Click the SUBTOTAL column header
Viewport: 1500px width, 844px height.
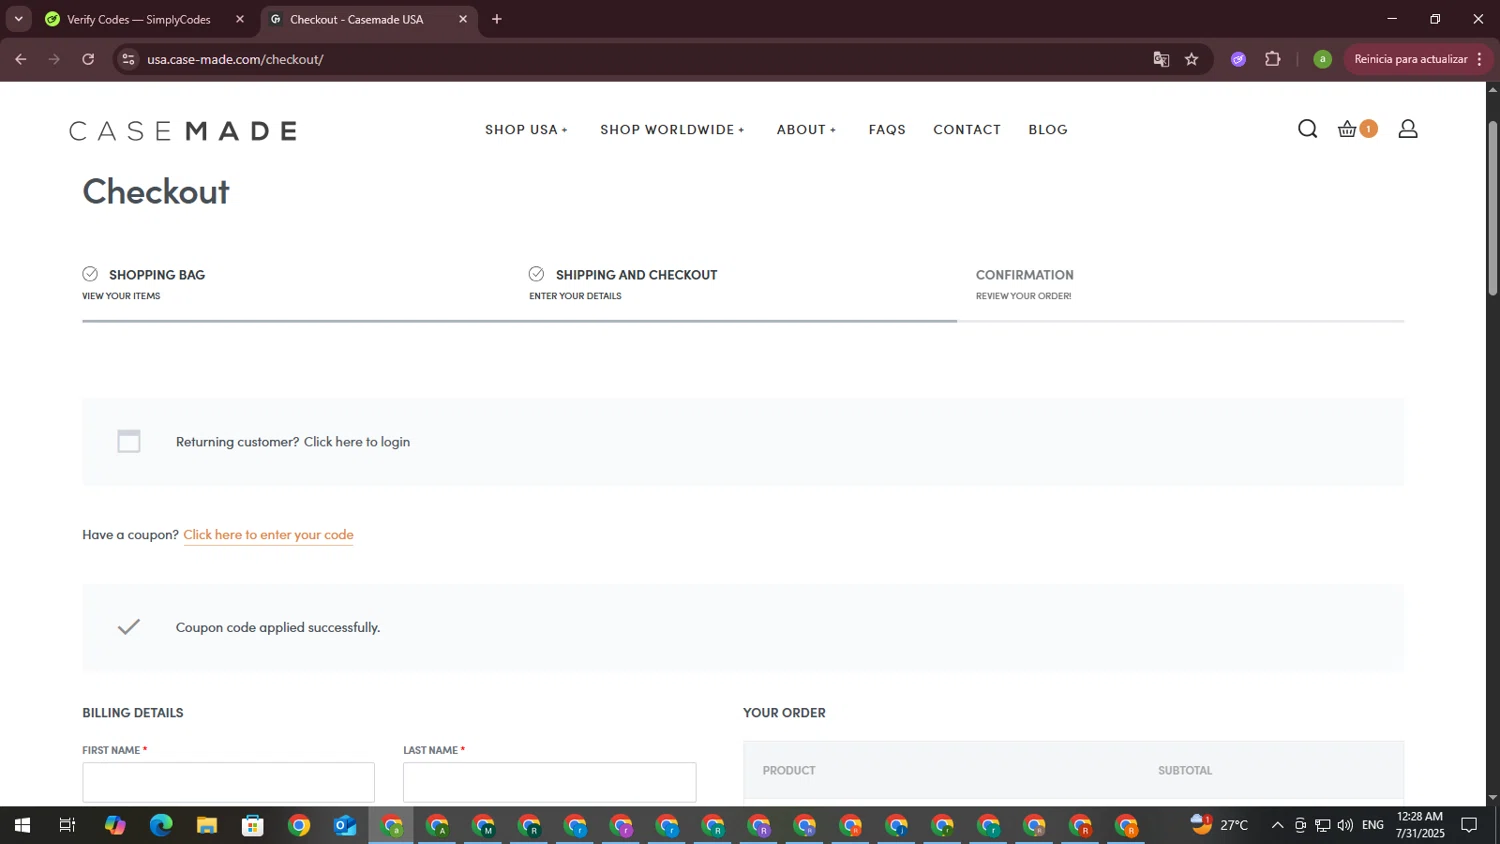pyautogui.click(x=1185, y=771)
